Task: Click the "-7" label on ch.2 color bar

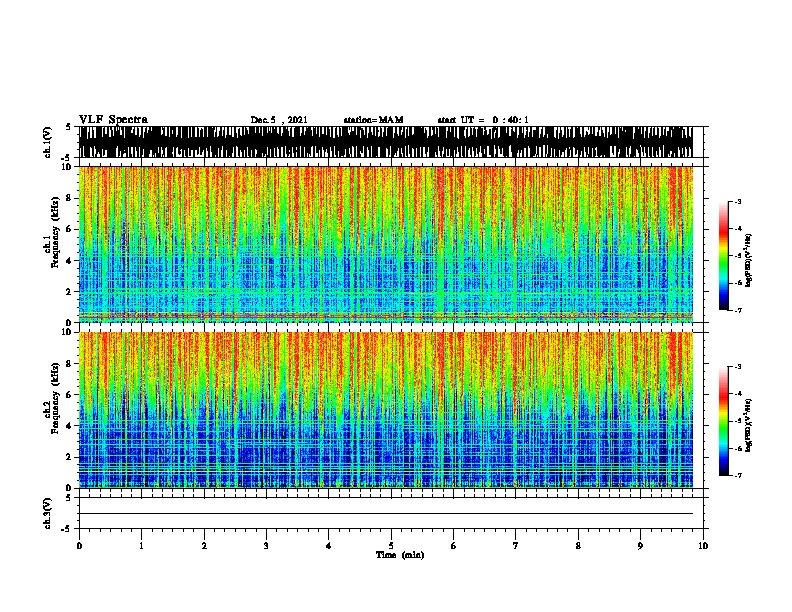Action: click(x=737, y=475)
